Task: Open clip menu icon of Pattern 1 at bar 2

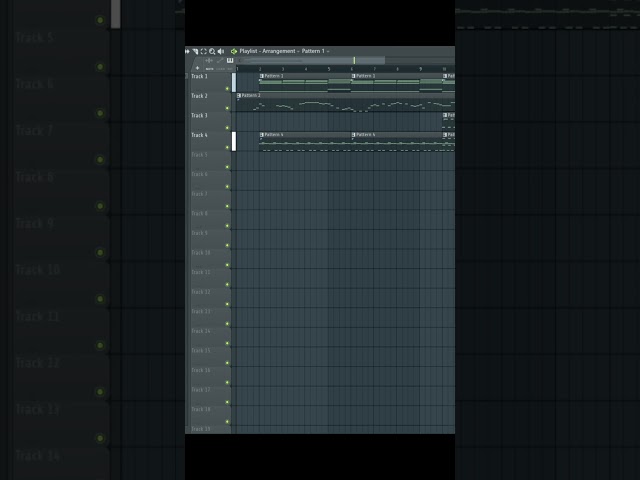Action: coord(262,76)
